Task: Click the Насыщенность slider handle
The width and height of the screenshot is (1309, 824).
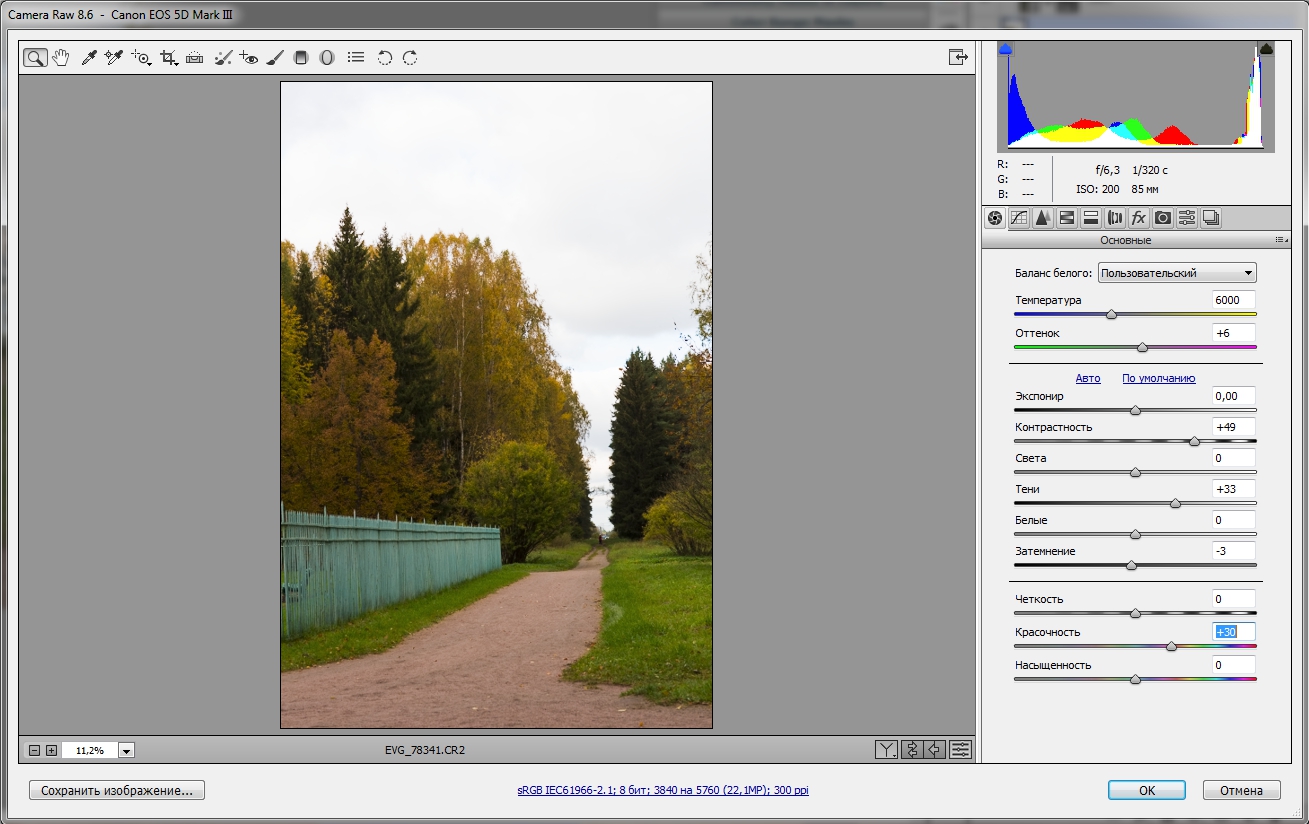Action: point(1135,679)
